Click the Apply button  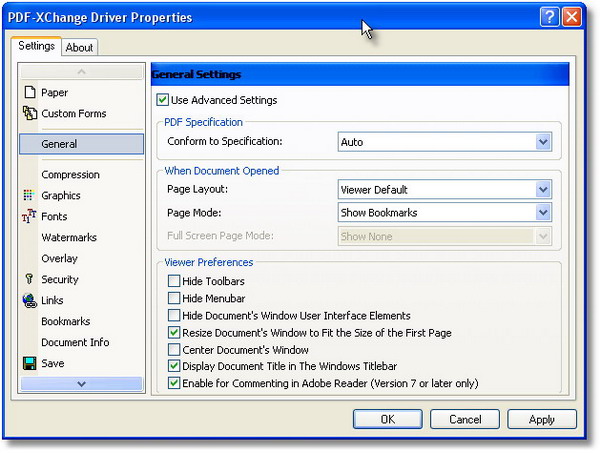[542, 419]
